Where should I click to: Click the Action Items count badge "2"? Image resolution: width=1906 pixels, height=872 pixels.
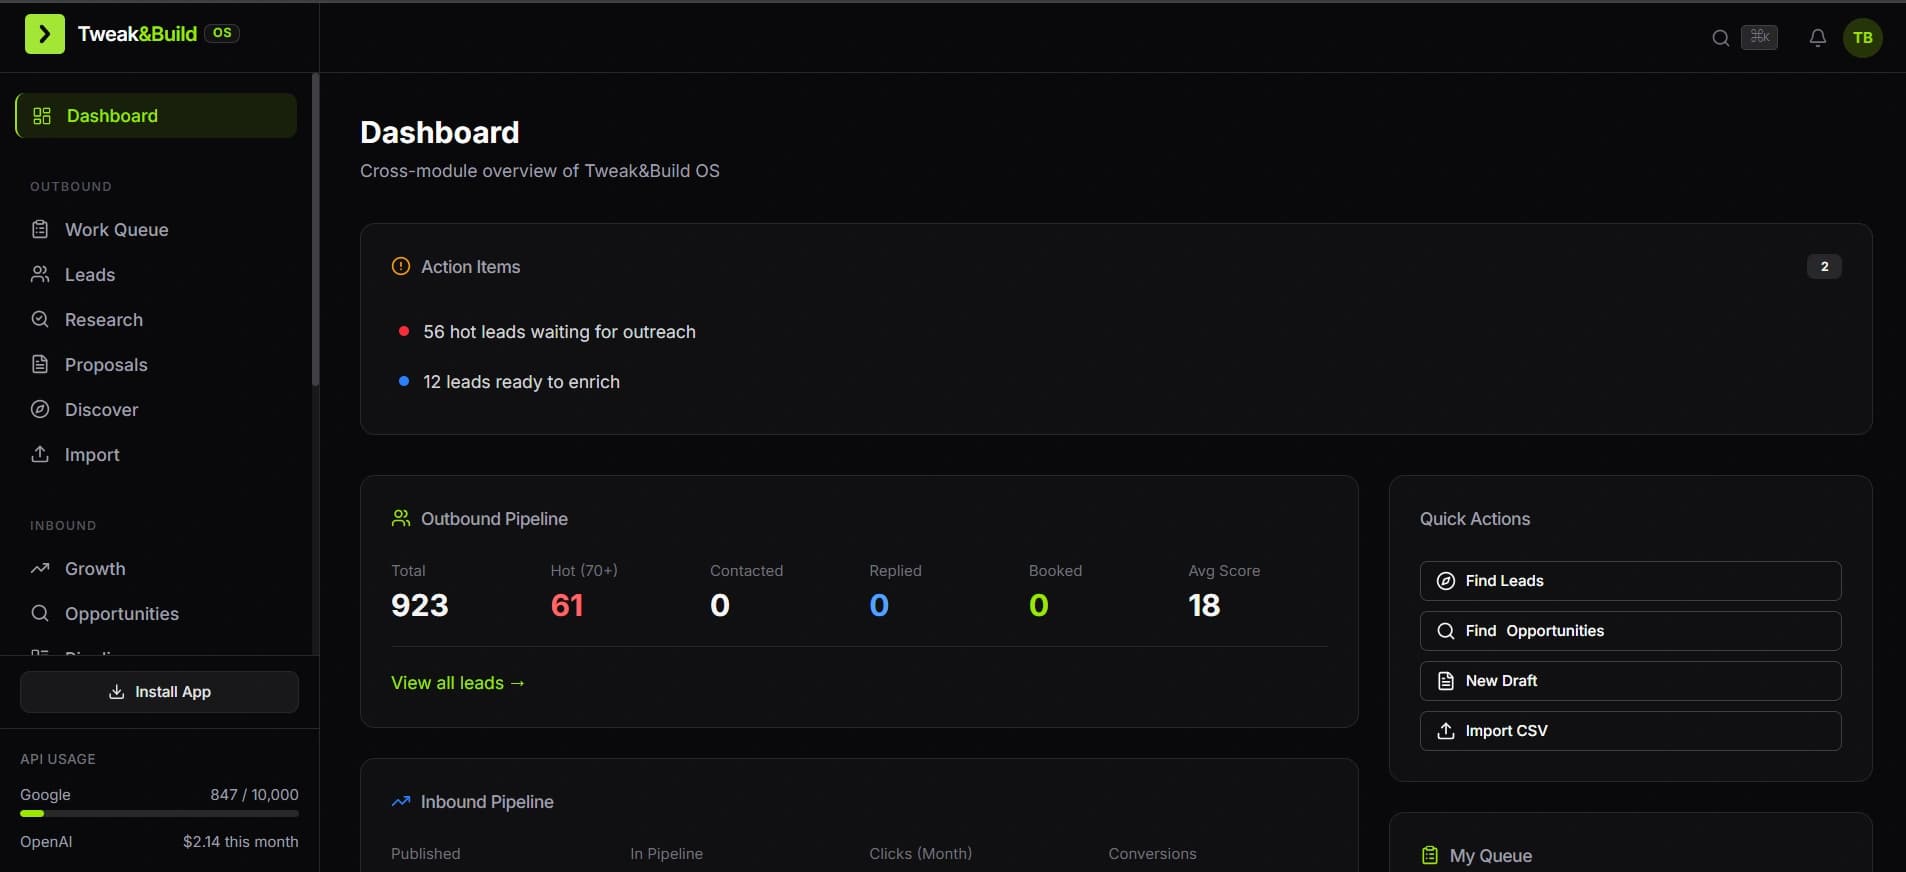click(1824, 266)
